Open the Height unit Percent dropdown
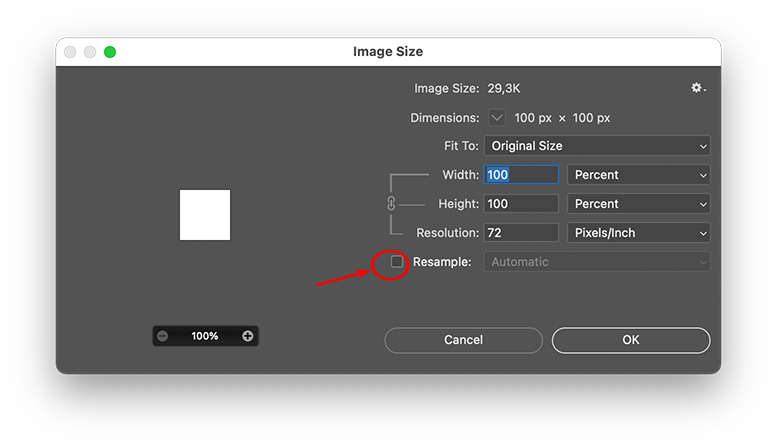This screenshot has width=777, height=448. pyautogui.click(x=638, y=204)
